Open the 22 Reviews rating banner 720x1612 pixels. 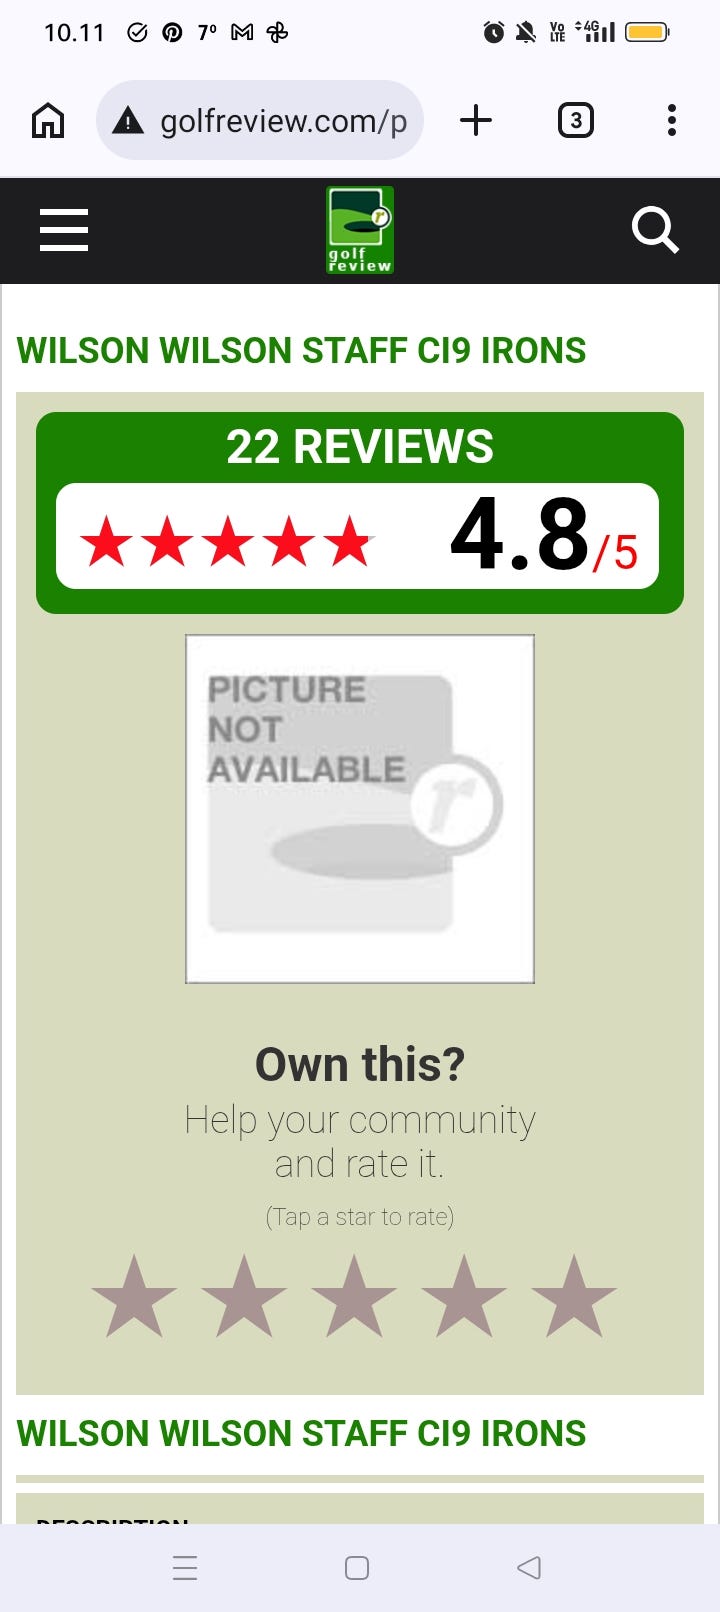tap(360, 513)
